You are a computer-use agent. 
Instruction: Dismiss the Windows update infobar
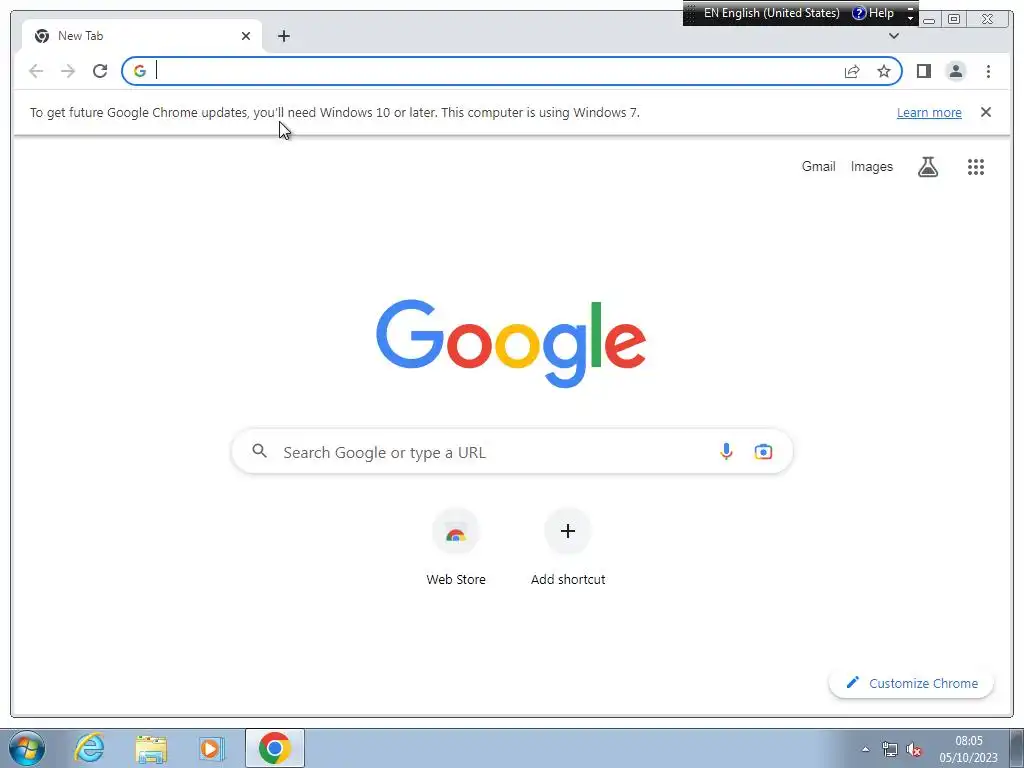(985, 112)
